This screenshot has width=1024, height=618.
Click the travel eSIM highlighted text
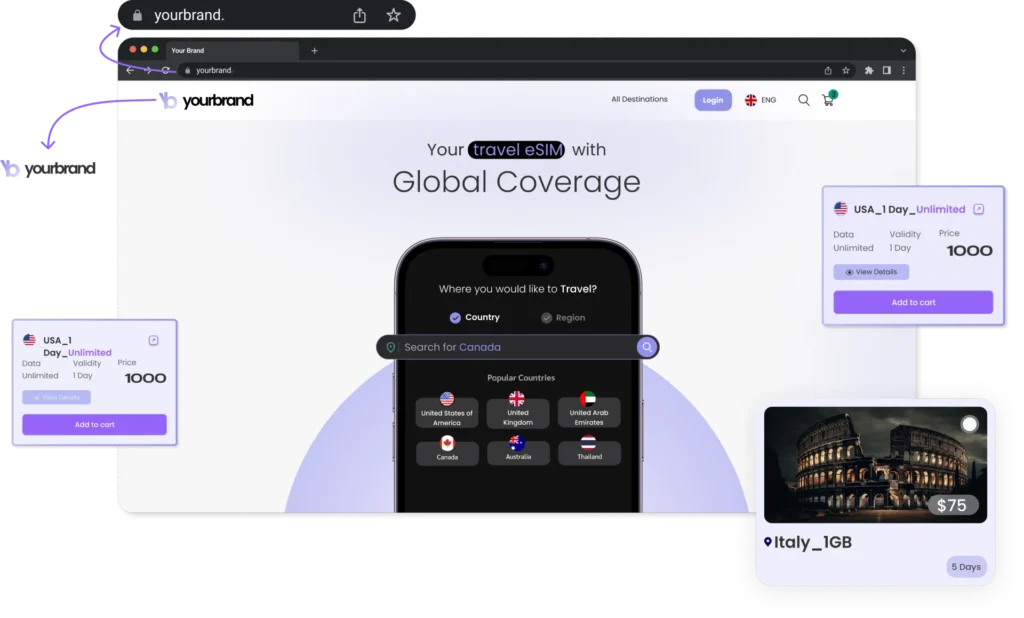(x=516, y=150)
